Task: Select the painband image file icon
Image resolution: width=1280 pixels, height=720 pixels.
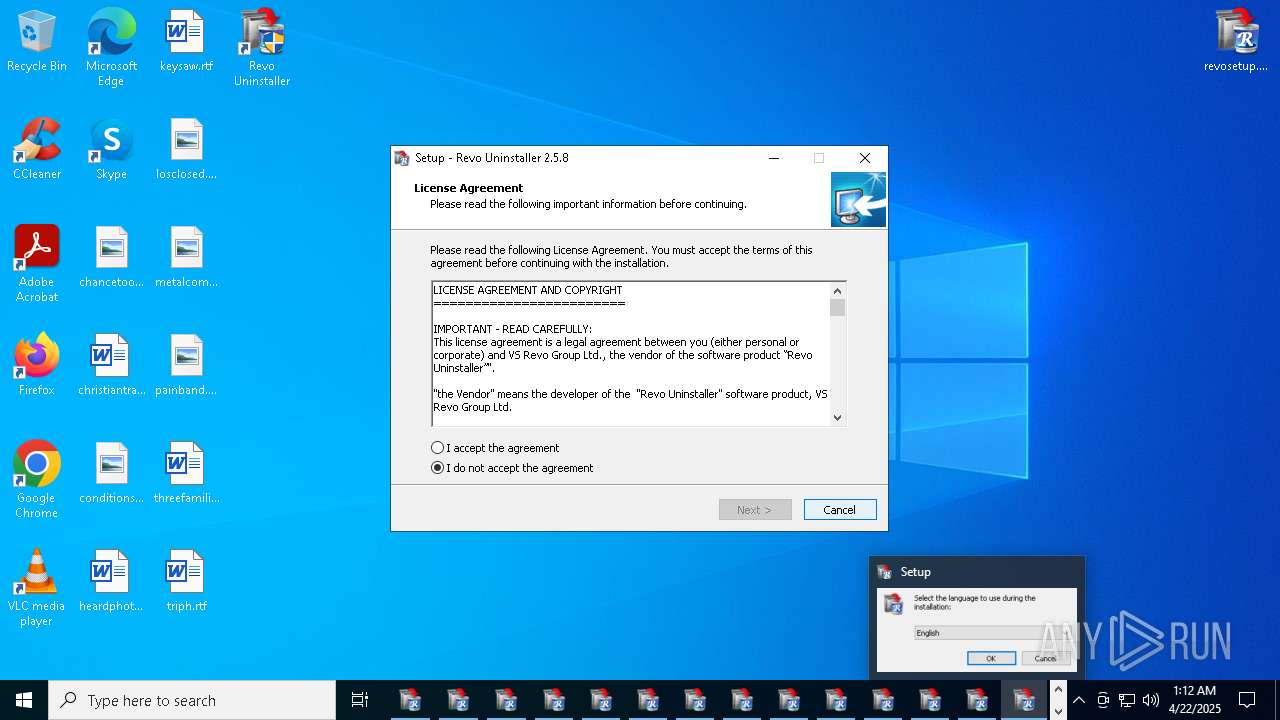Action: 186,366
